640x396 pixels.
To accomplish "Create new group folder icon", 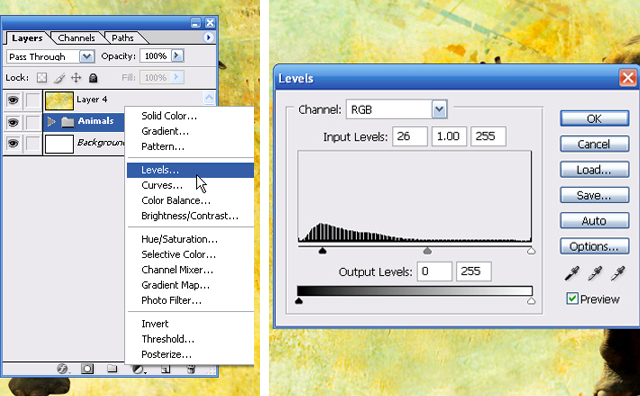I will coord(112,369).
